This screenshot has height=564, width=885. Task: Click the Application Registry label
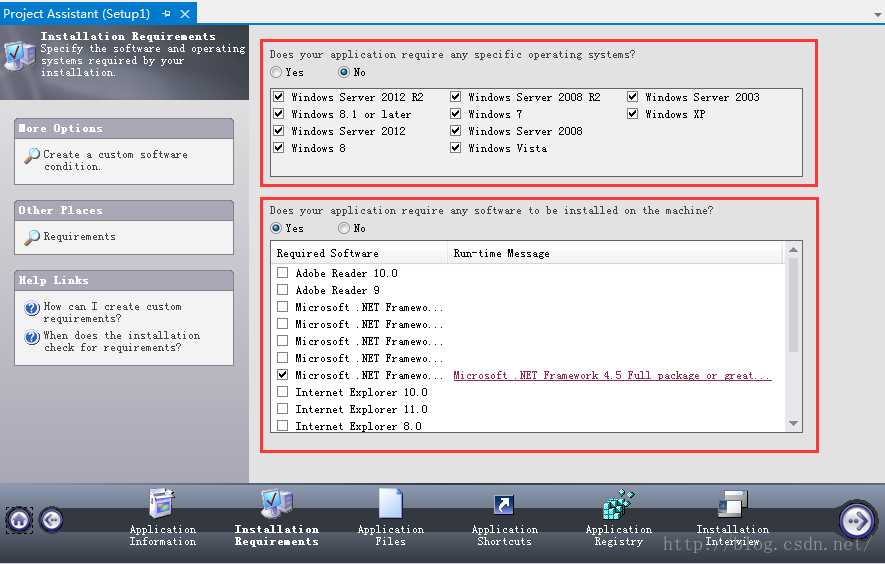619,535
